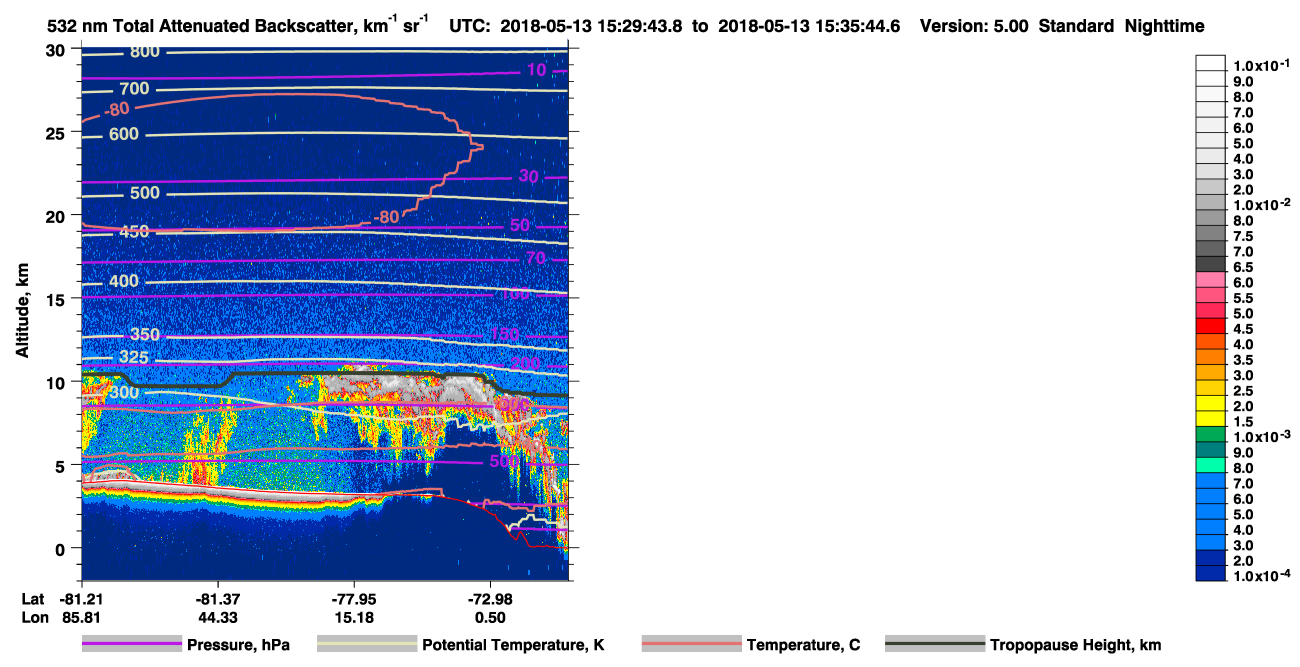
Task: Click latitude value -81.21
Action: pos(82,599)
